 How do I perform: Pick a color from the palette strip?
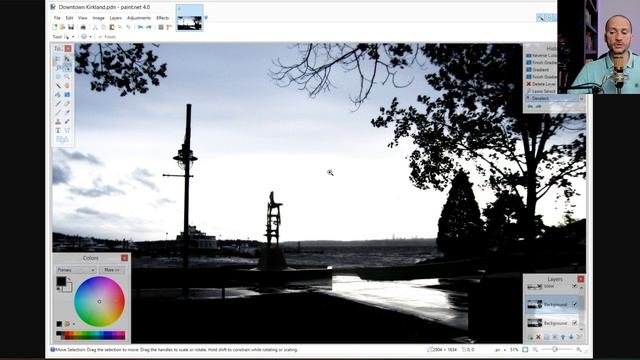(91, 336)
